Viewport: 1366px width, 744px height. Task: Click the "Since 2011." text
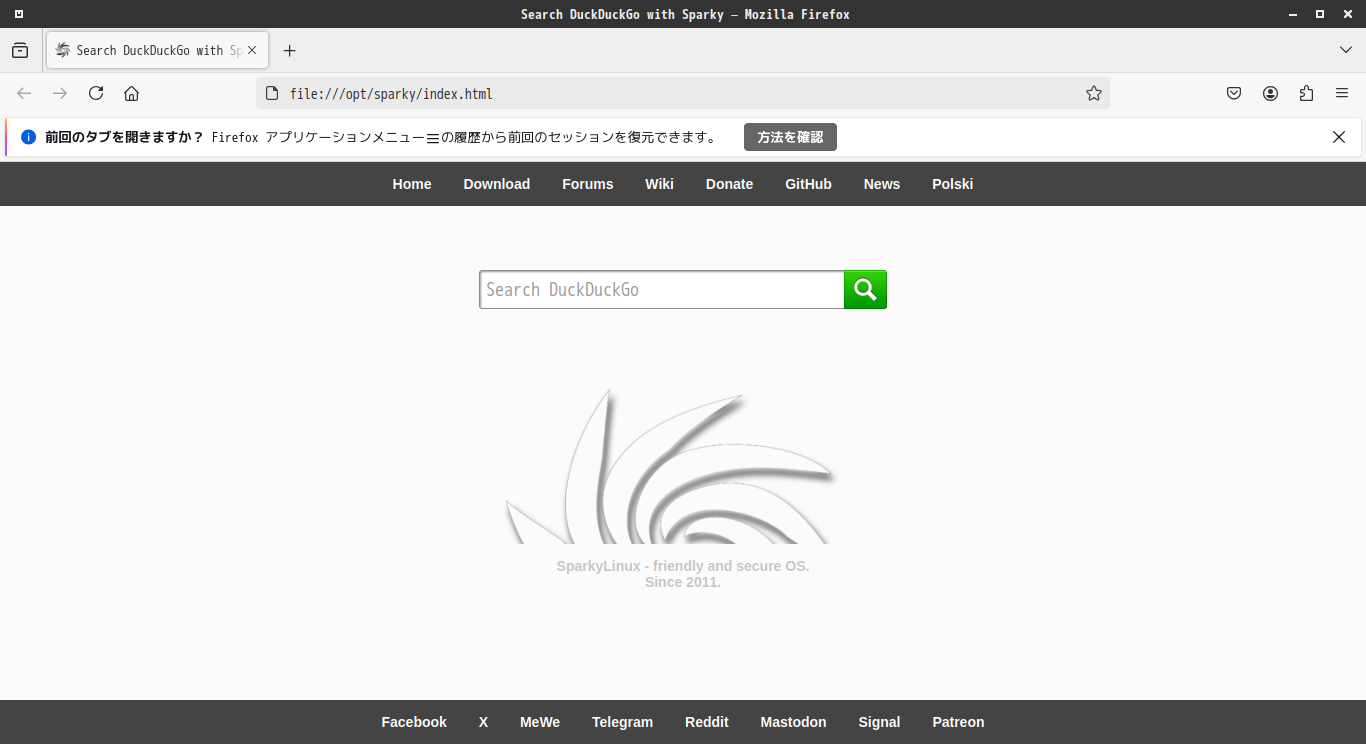(683, 582)
